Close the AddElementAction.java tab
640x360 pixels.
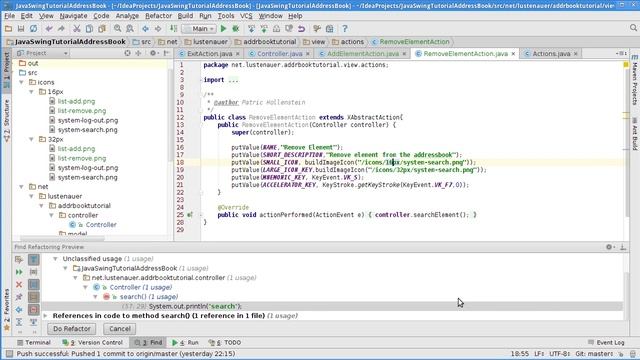pos(404,54)
